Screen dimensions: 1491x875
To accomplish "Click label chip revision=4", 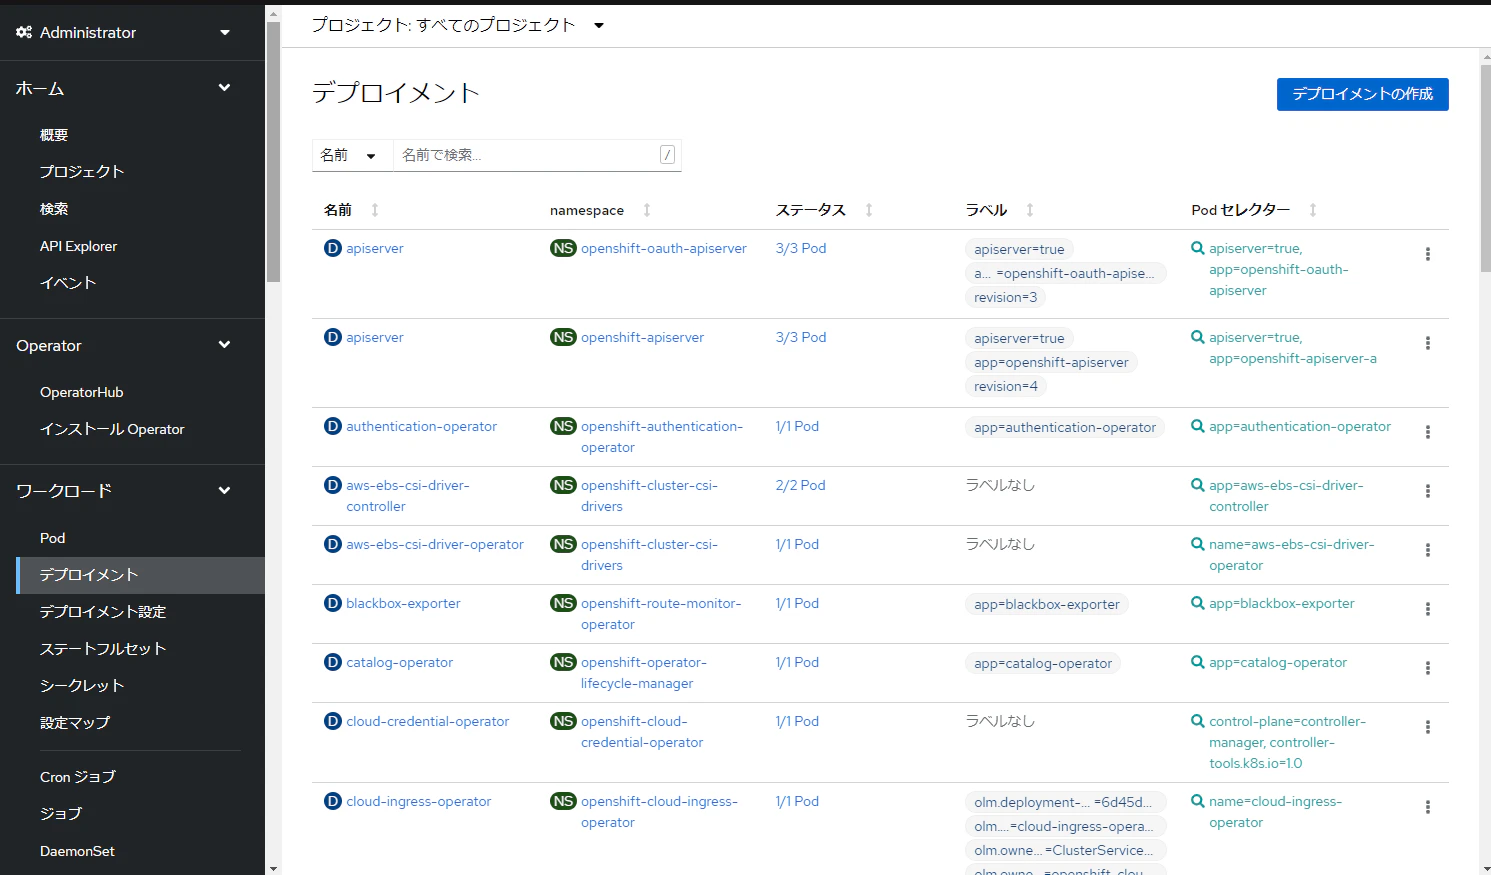I will [1006, 386].
